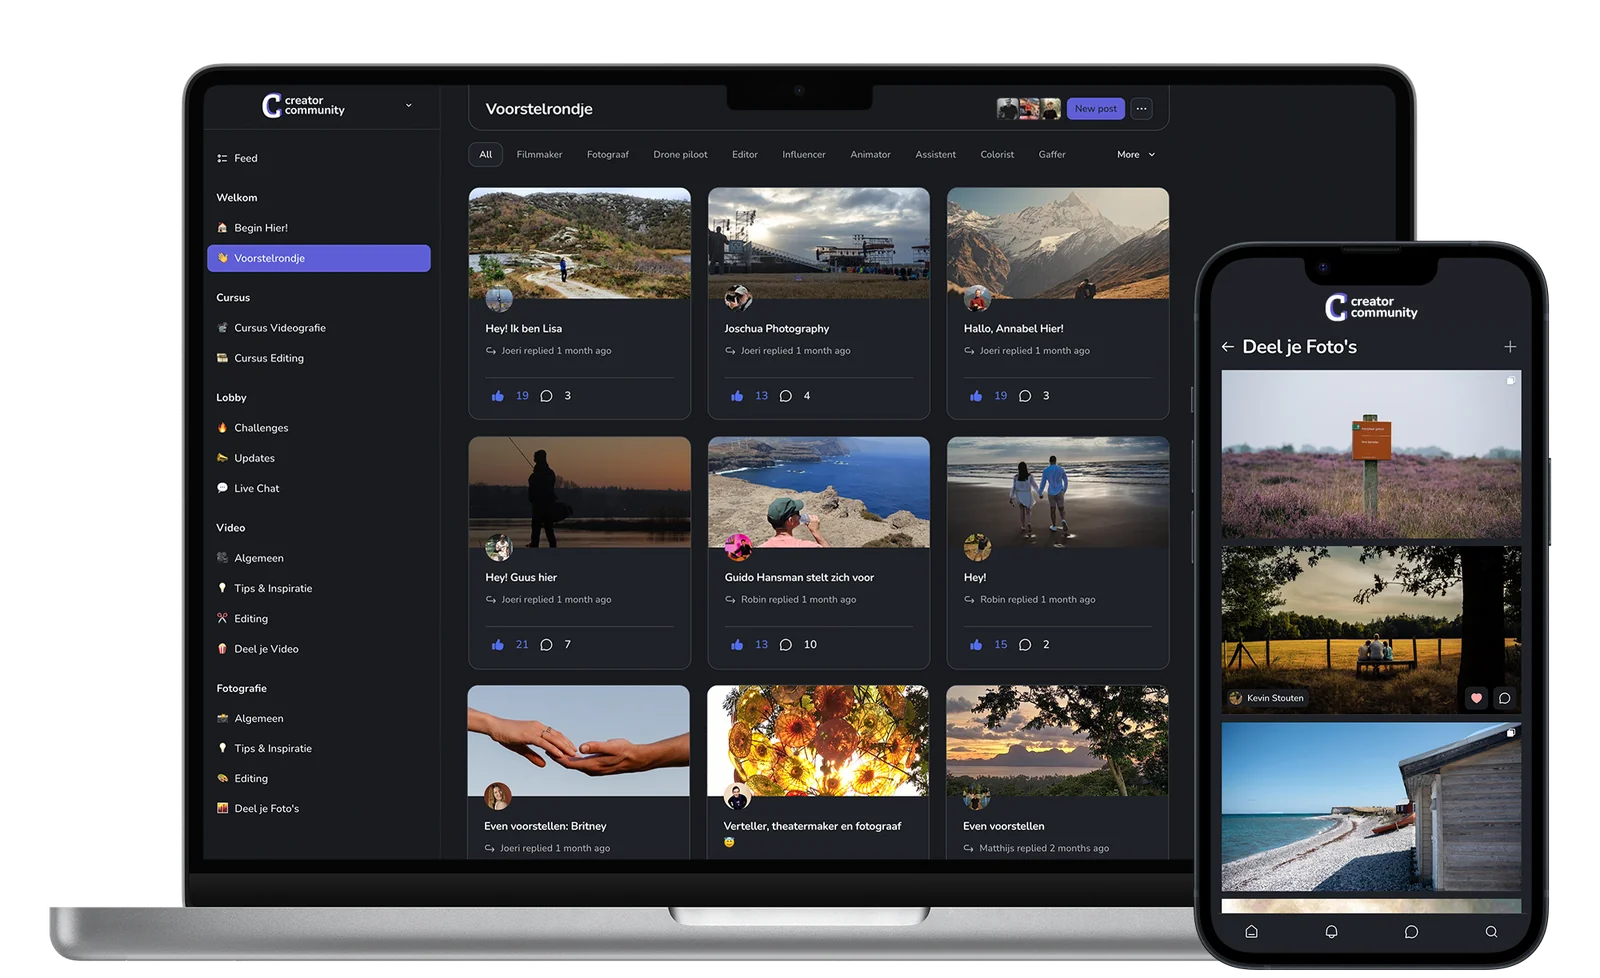
Task: Click the New post button
Action: [1095, 109]
